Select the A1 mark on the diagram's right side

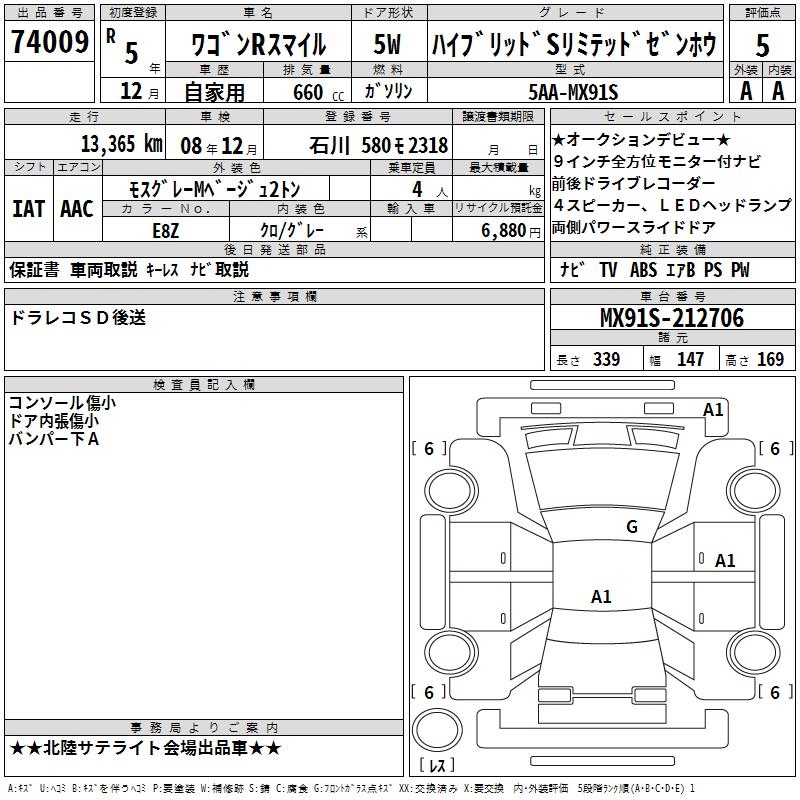[x=725, y=561]
